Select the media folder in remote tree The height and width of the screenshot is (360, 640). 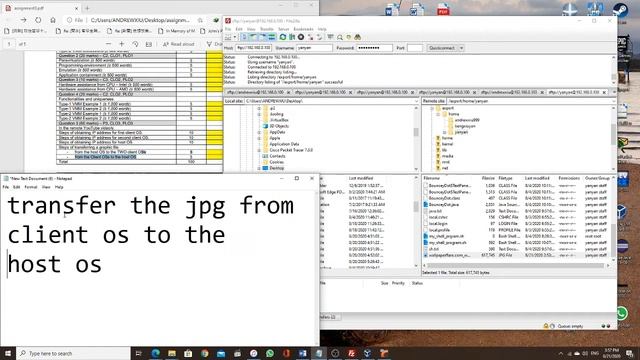pyautogui.click(x=447, y=156)
